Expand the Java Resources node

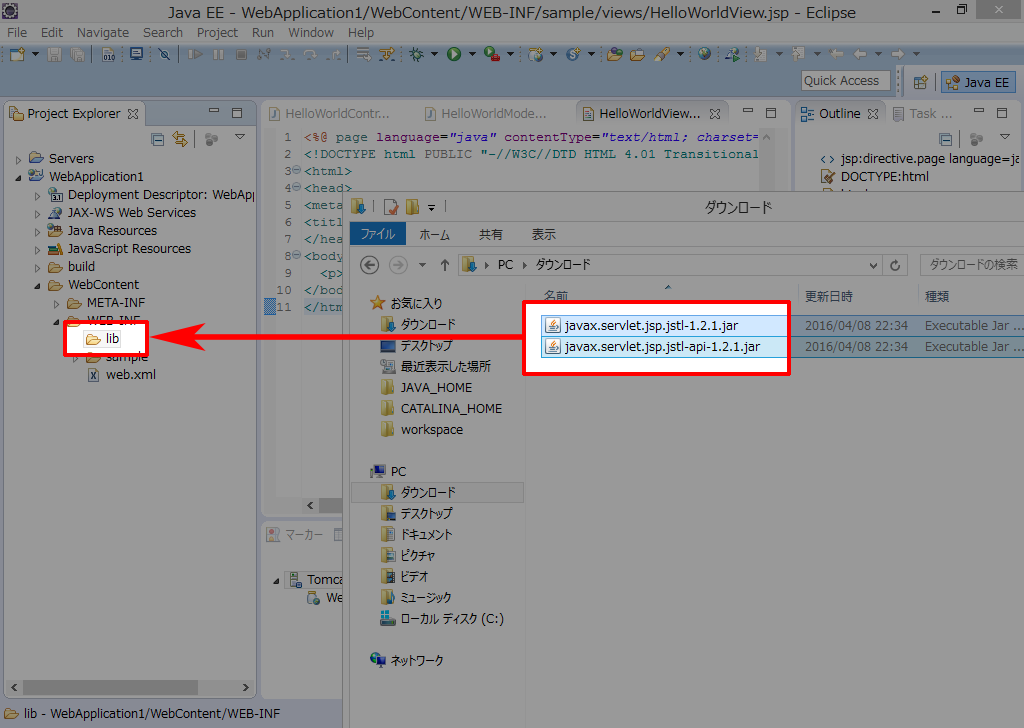pyautogui.click(x=37, y=232)
